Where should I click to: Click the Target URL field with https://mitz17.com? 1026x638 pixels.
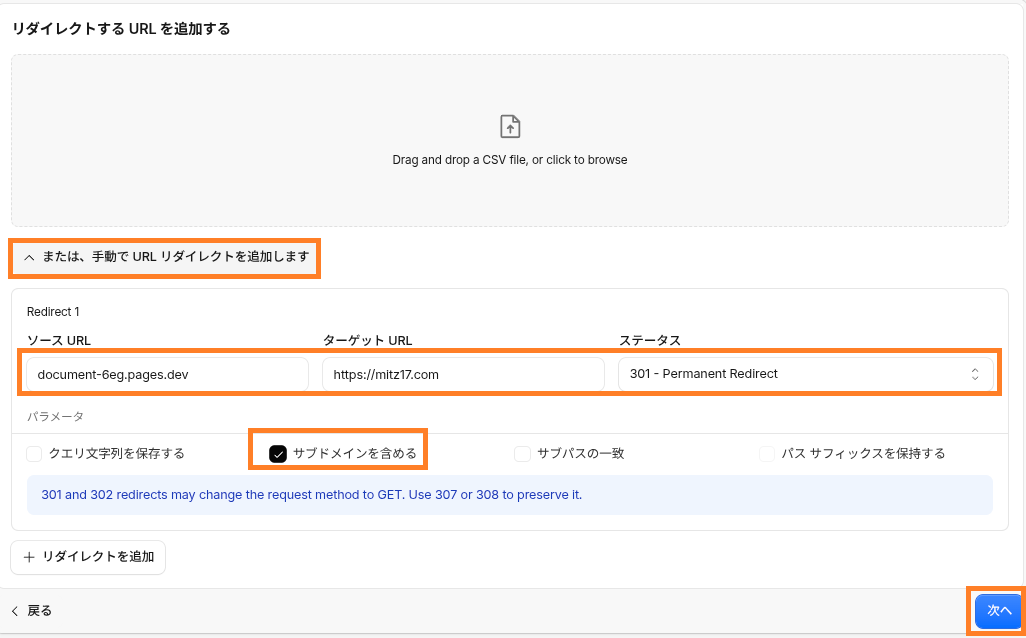463,374
